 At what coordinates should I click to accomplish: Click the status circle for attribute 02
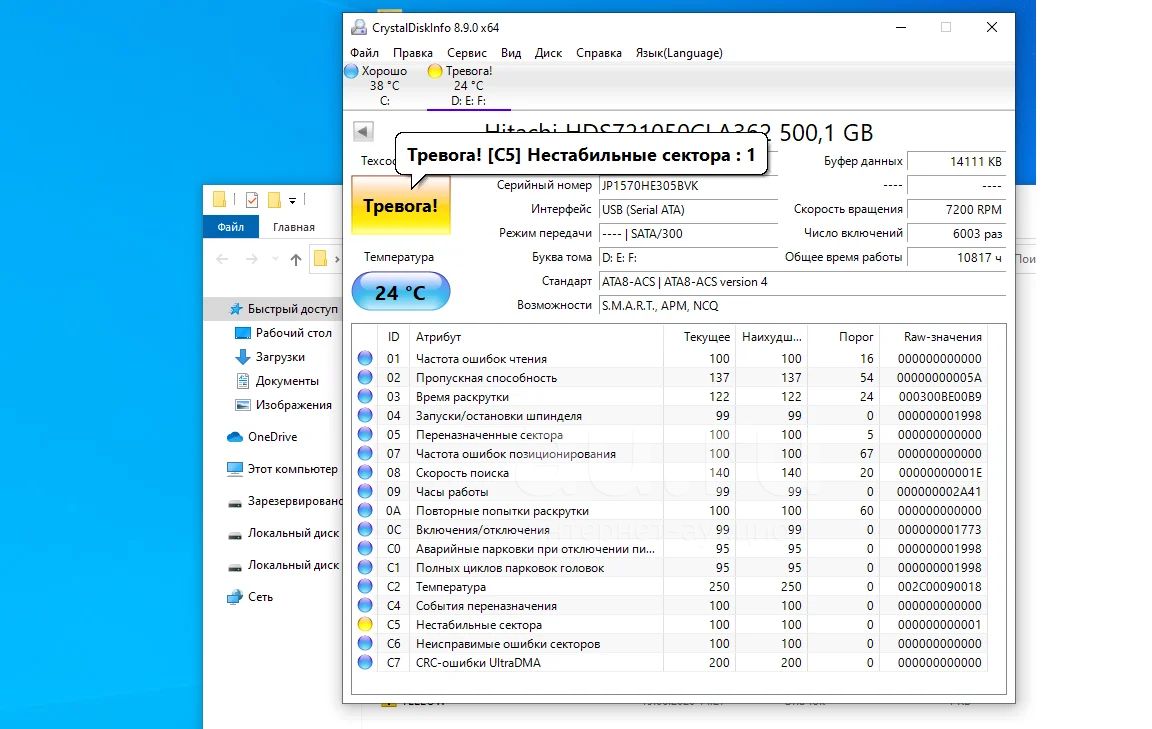pyautogui.click(x=365, y=378)
